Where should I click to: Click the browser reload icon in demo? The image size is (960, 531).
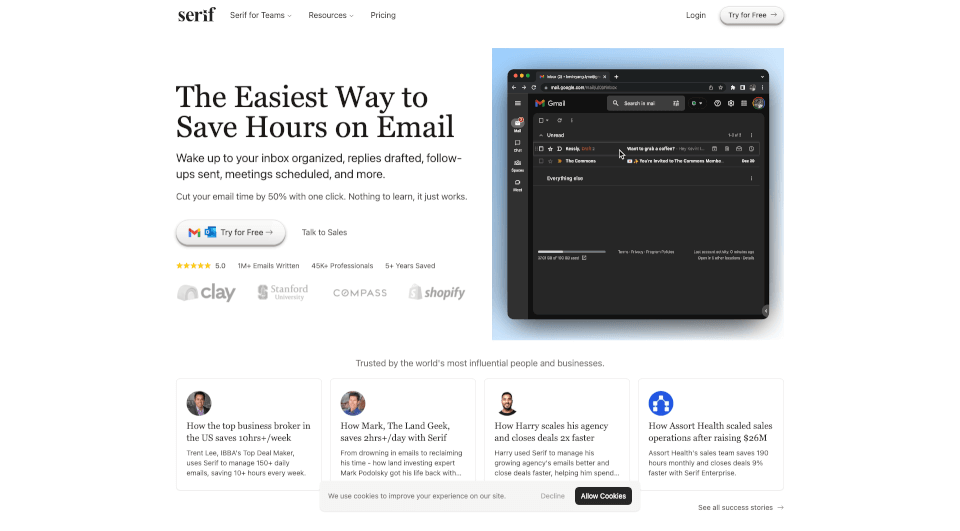(x=533, y=88)
